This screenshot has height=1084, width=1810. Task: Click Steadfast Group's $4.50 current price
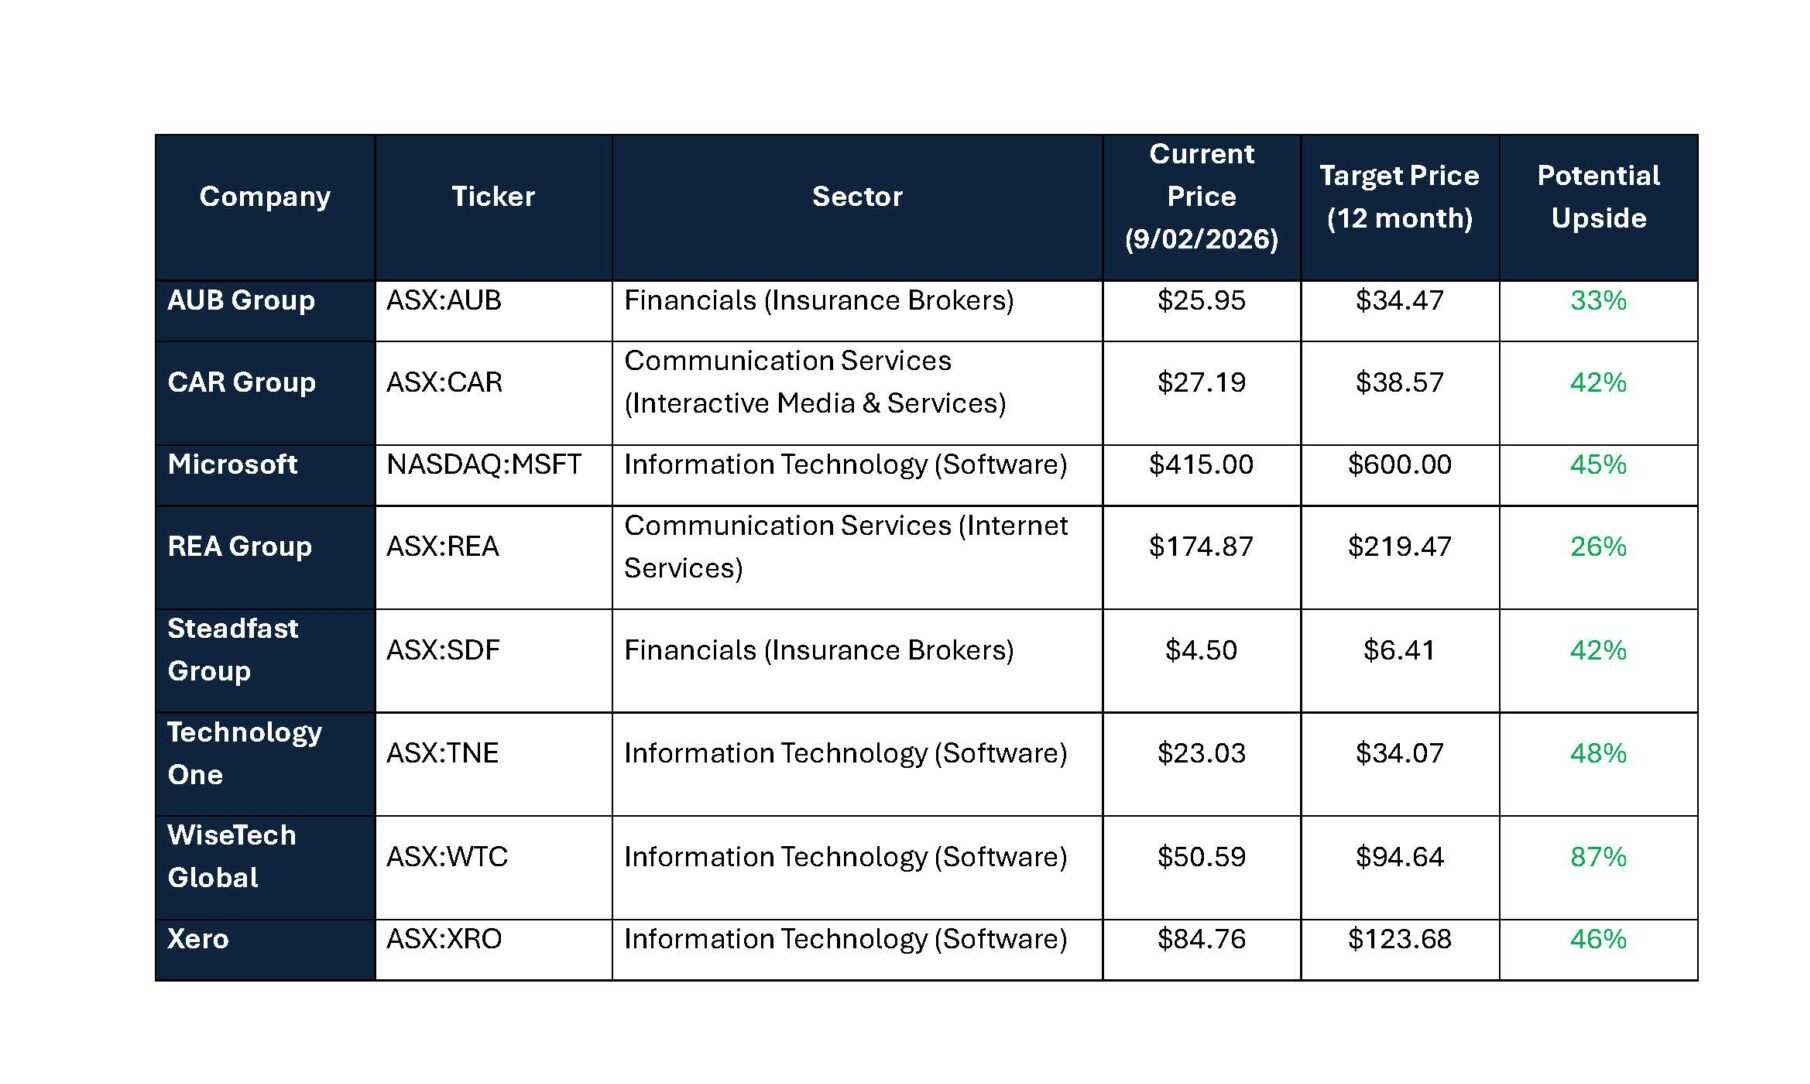coord(1201,651)
